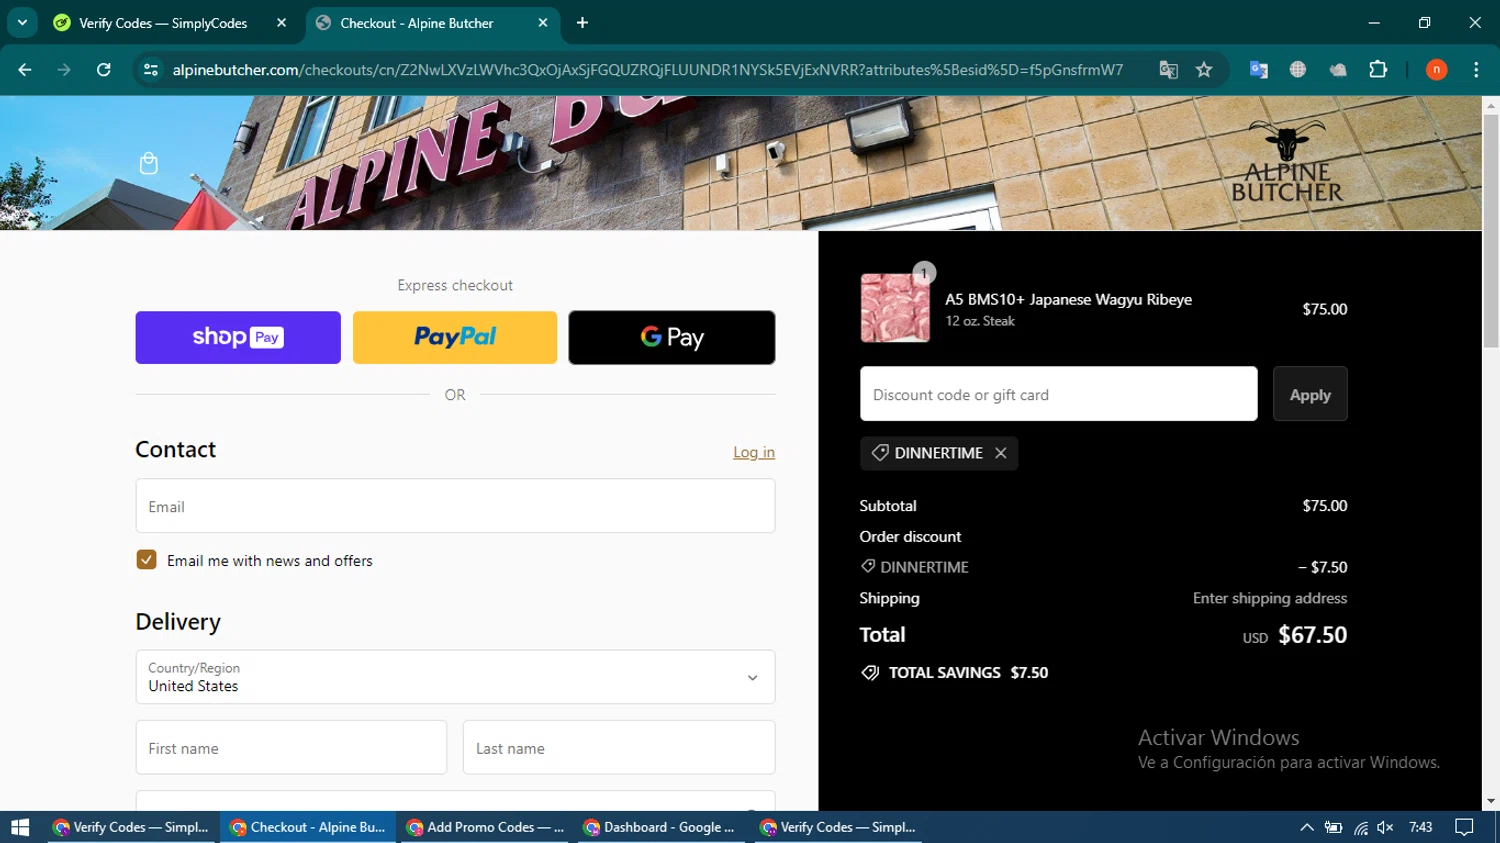Click Enter shipping address text
1500x843 pixels.
(x=1270, y=598)
